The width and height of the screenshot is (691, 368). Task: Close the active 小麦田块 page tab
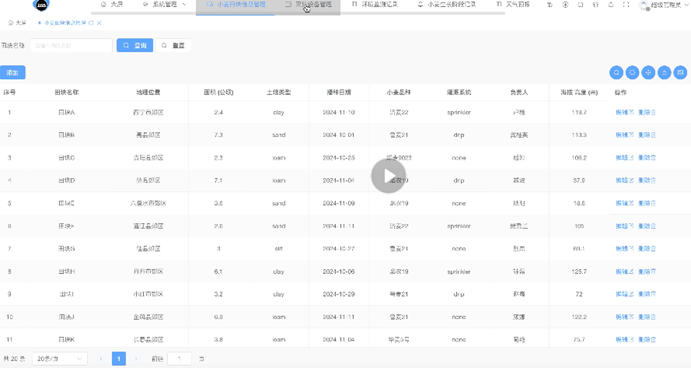click(99, 23)
